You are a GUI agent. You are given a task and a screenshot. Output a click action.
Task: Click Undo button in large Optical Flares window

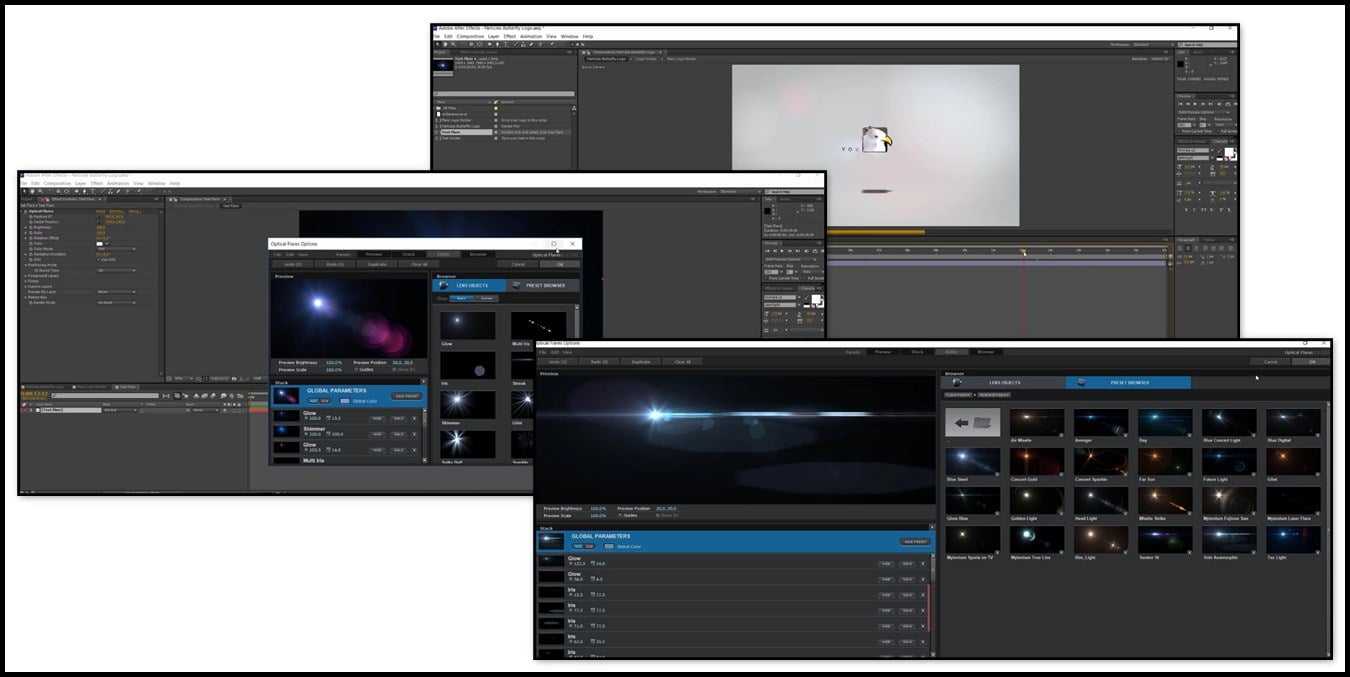click(x=559, y=362)
